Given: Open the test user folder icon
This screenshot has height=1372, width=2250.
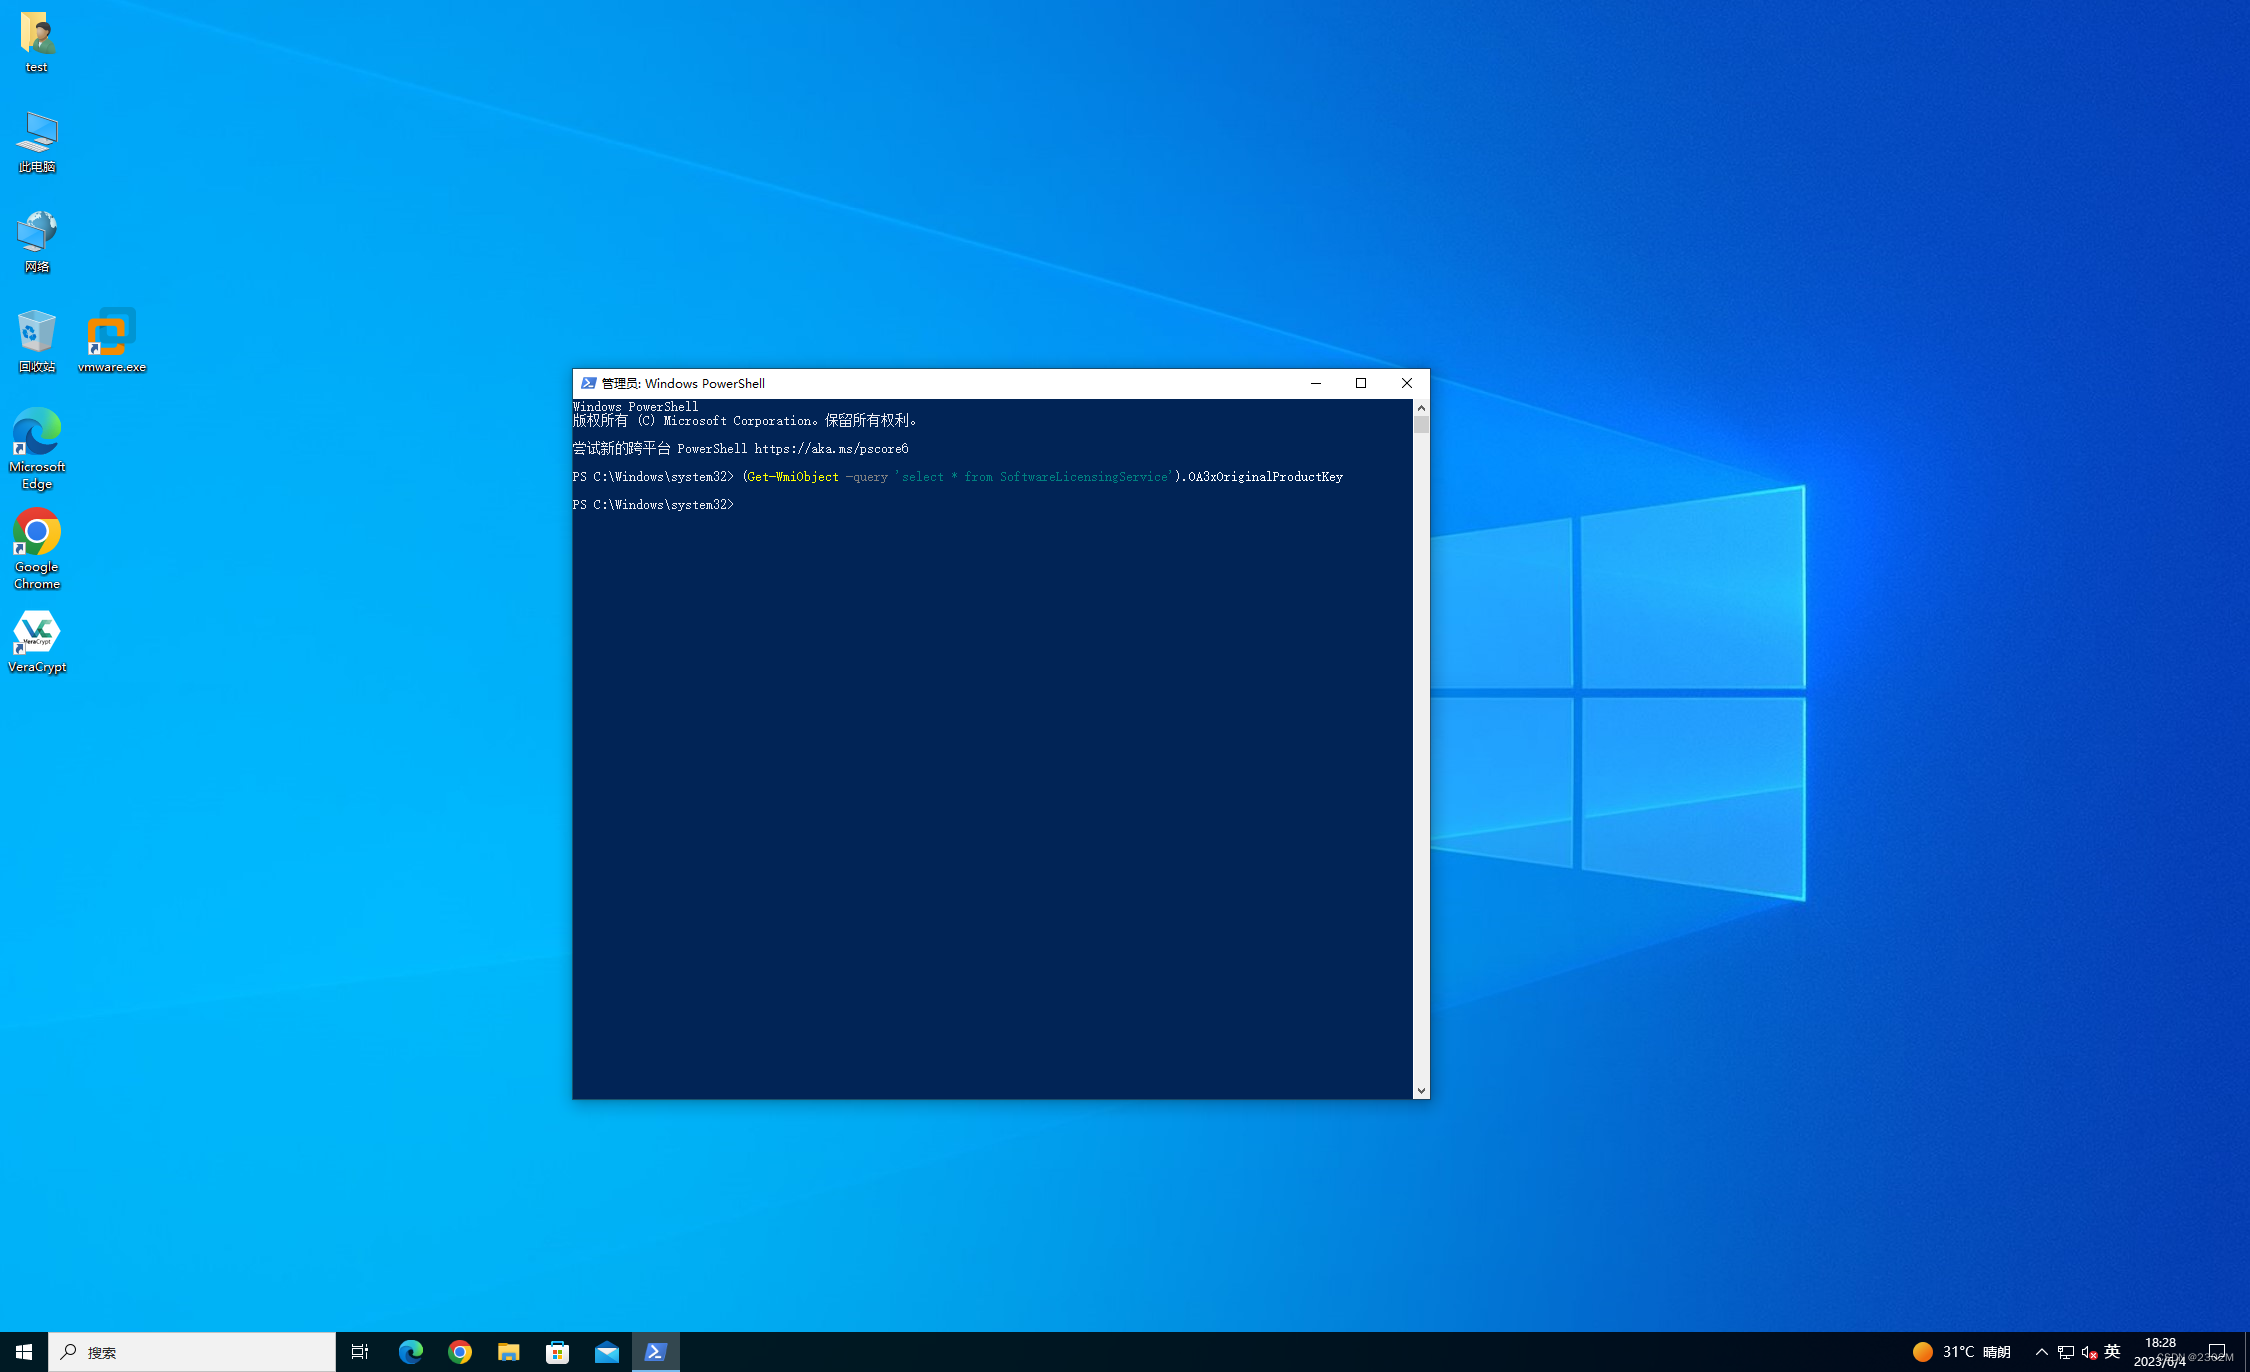Looking at the screenshot, I should (37, 42).
